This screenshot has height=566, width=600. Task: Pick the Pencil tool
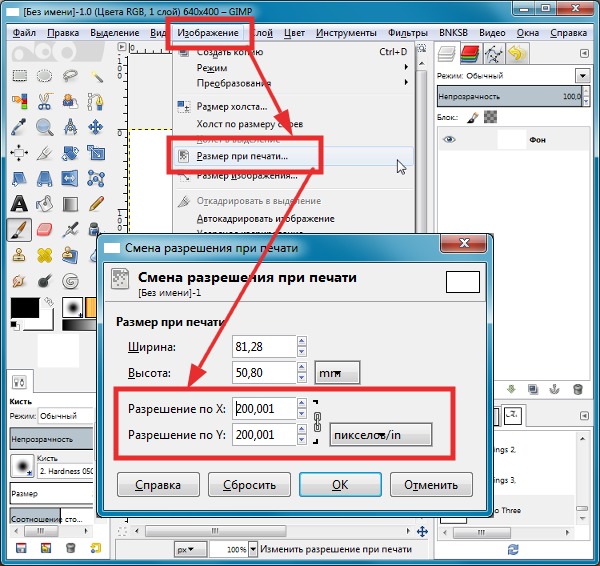point(96,204)
